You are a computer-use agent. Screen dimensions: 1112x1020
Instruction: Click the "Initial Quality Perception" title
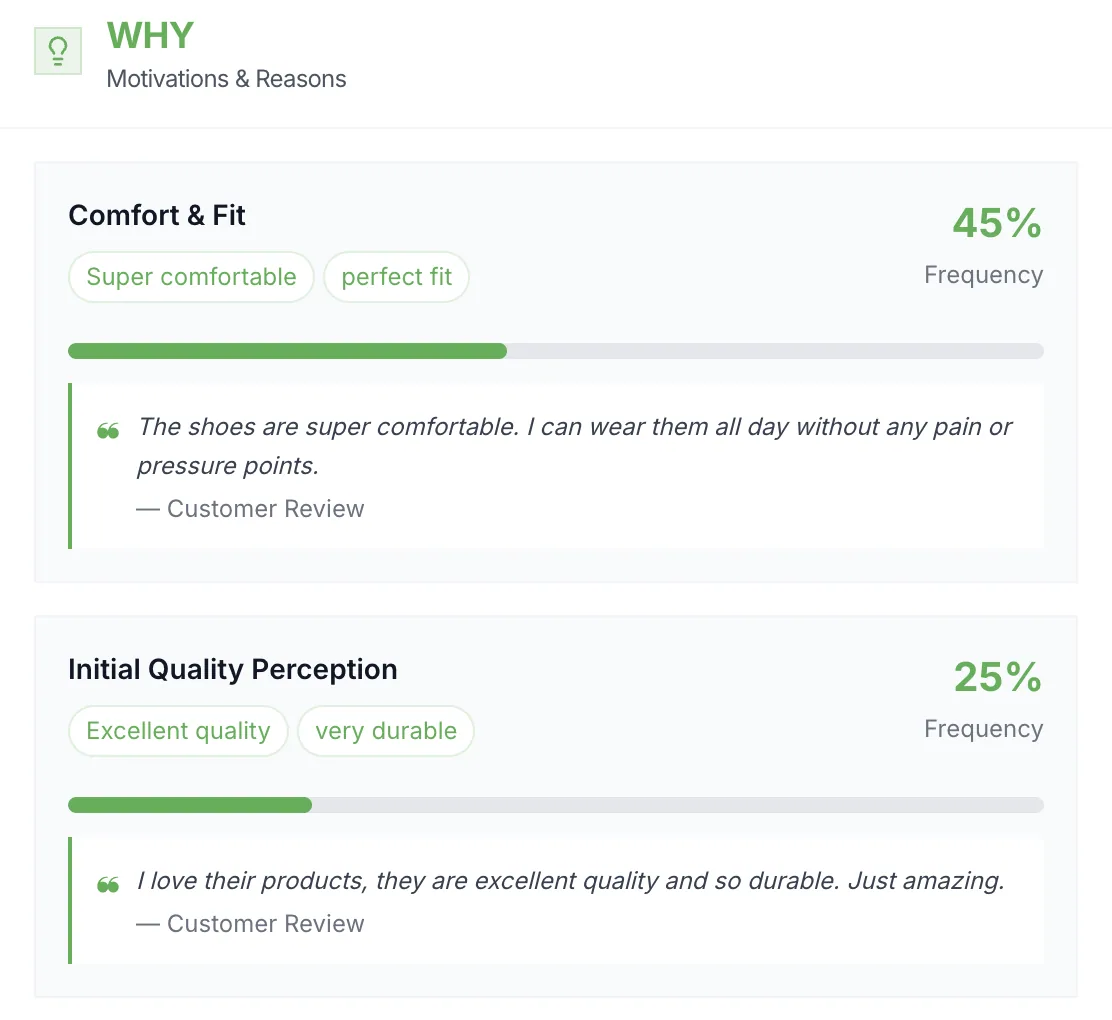[233, 669]
